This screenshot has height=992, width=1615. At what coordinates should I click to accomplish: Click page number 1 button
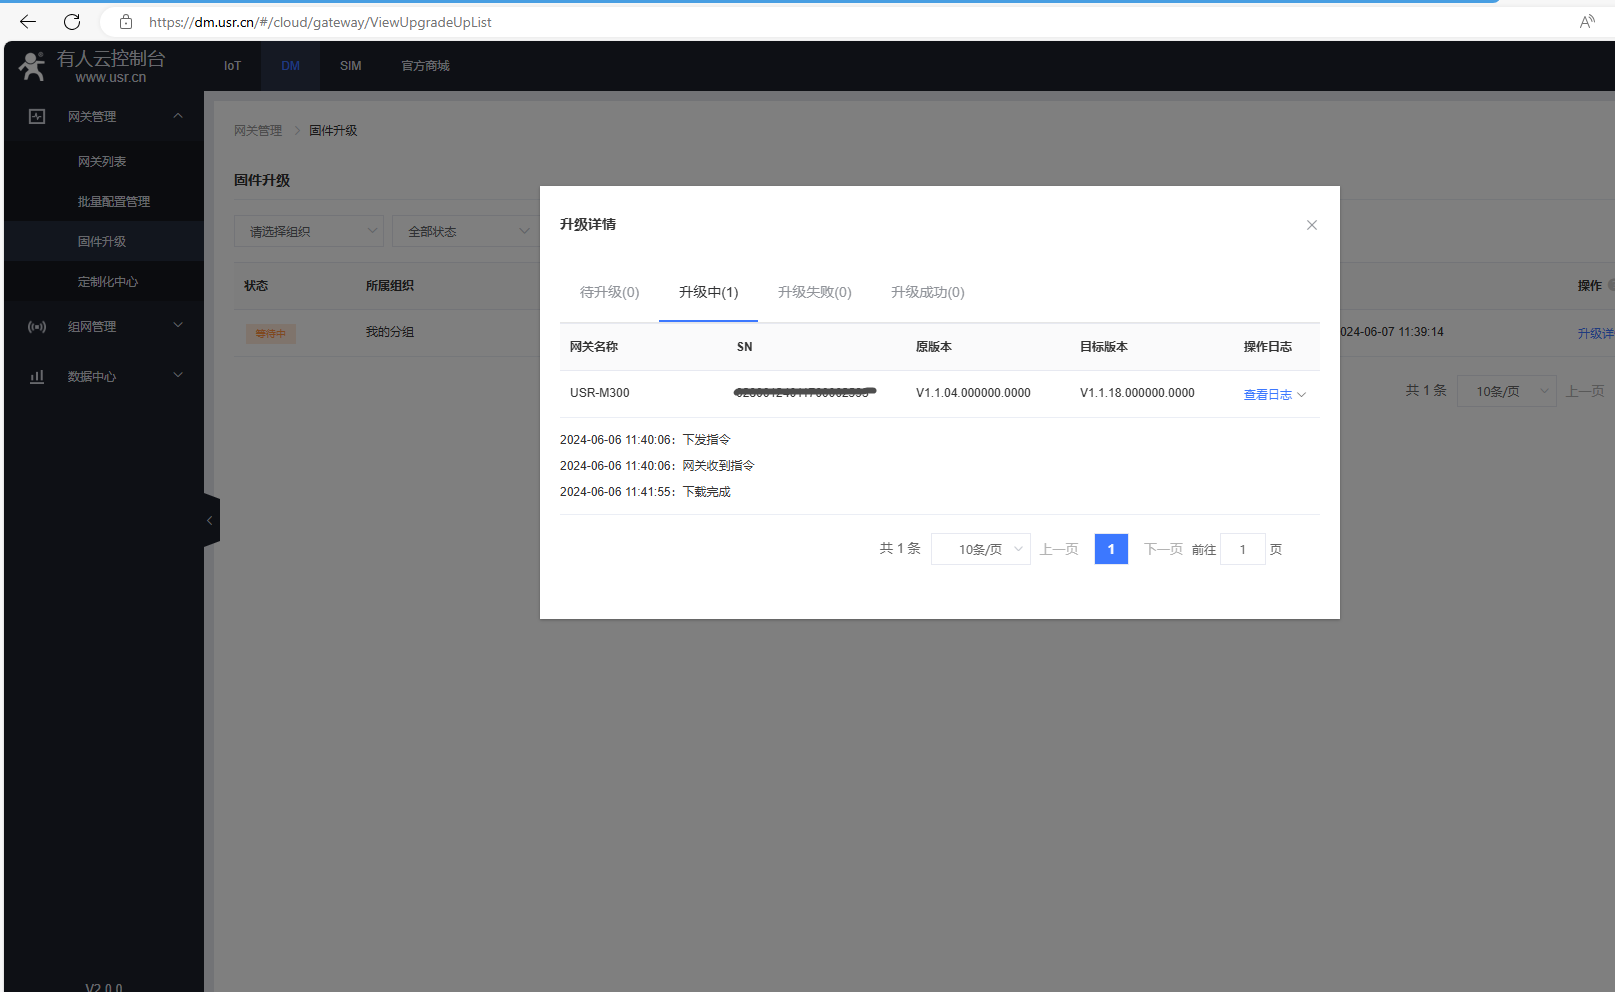click(x=1111, y=549)
